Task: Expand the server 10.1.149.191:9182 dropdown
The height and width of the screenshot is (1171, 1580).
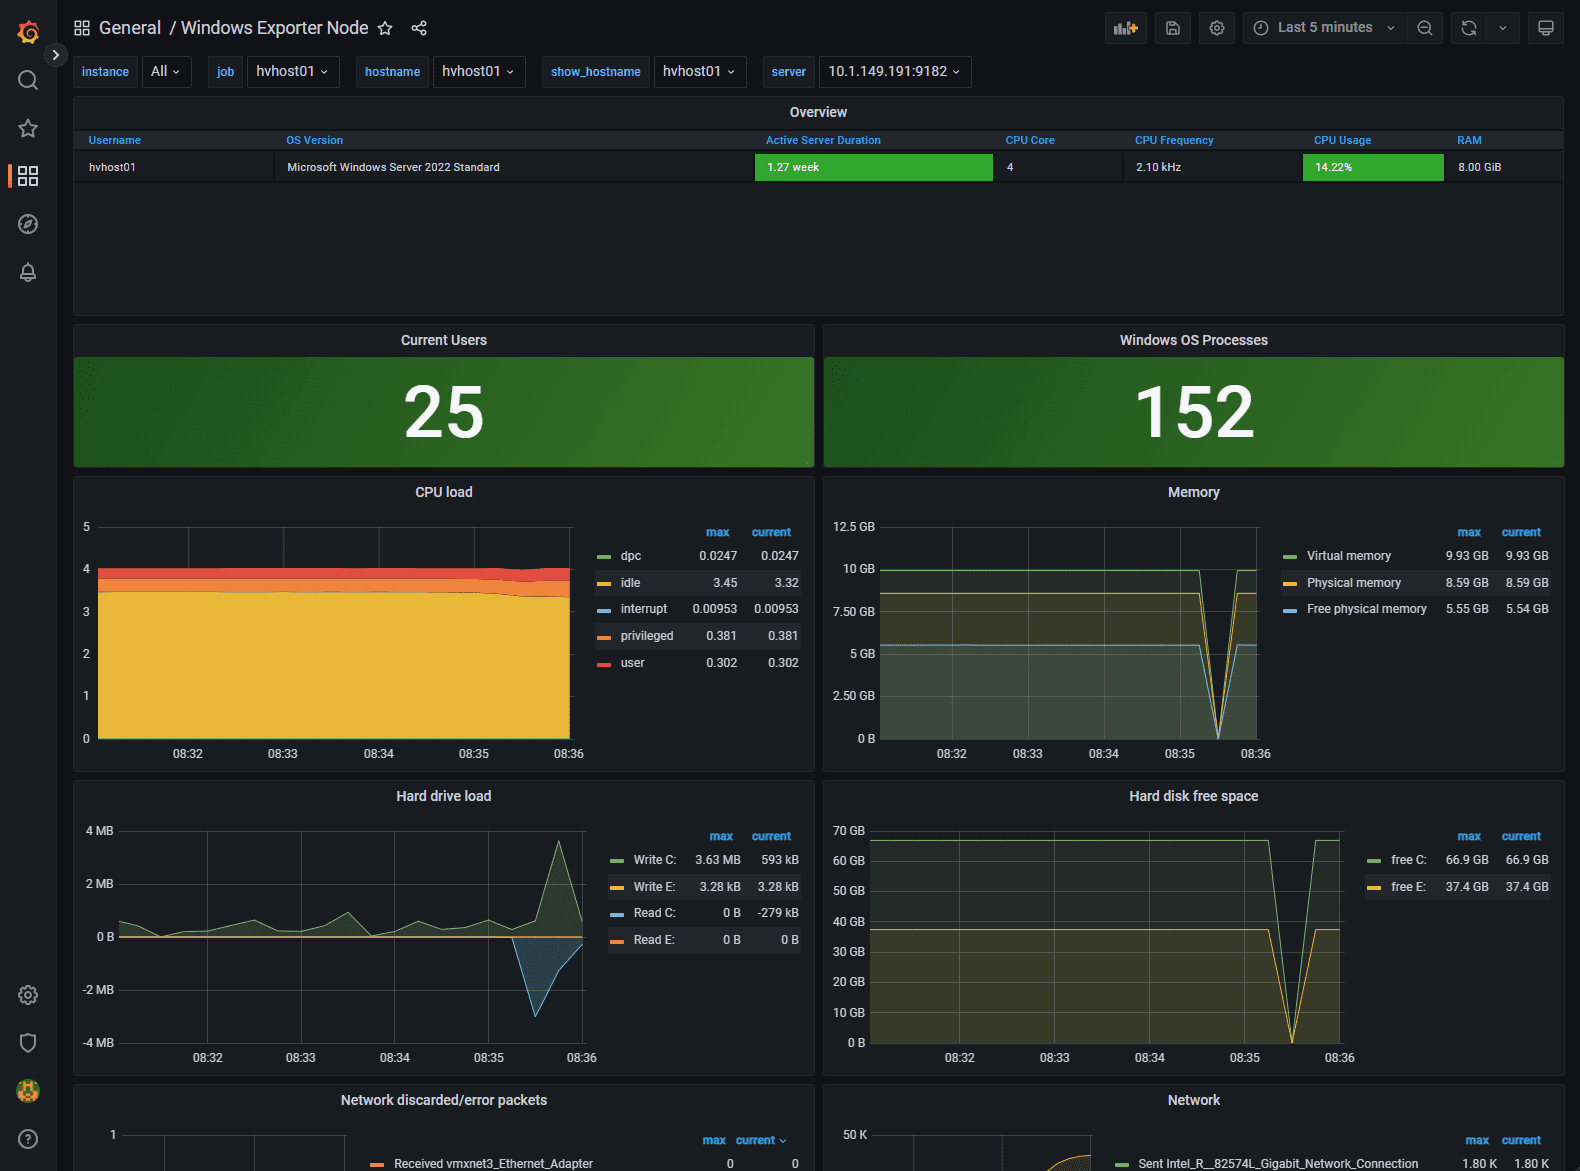Action: point(894,71)
